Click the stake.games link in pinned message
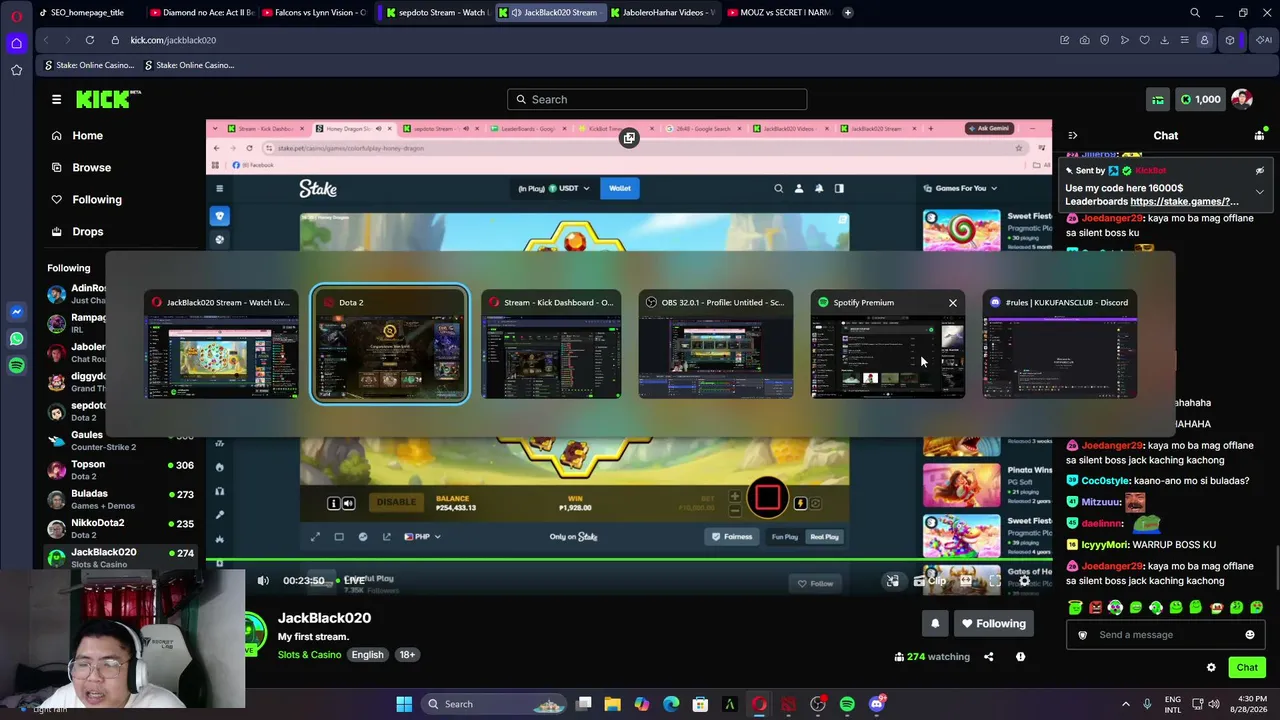Image resolution: width=1280 pixels, height=720 pixels. coord(1184,201)
